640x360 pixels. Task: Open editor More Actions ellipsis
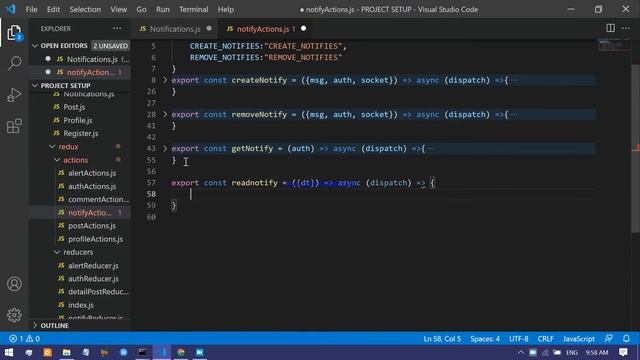click(x=626, y=28)
